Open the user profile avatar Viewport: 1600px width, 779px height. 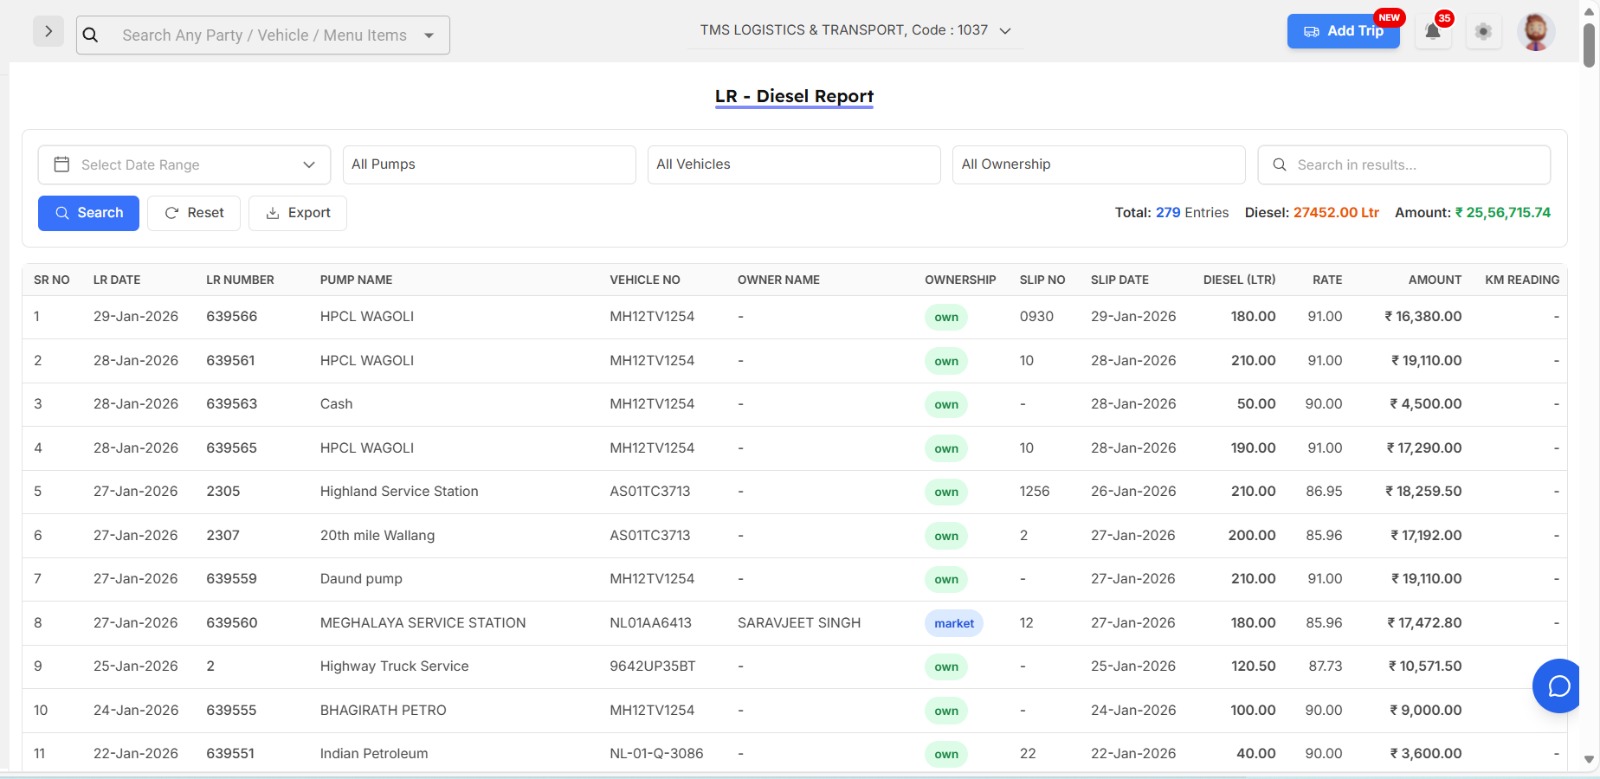(x=1535, y=32)
